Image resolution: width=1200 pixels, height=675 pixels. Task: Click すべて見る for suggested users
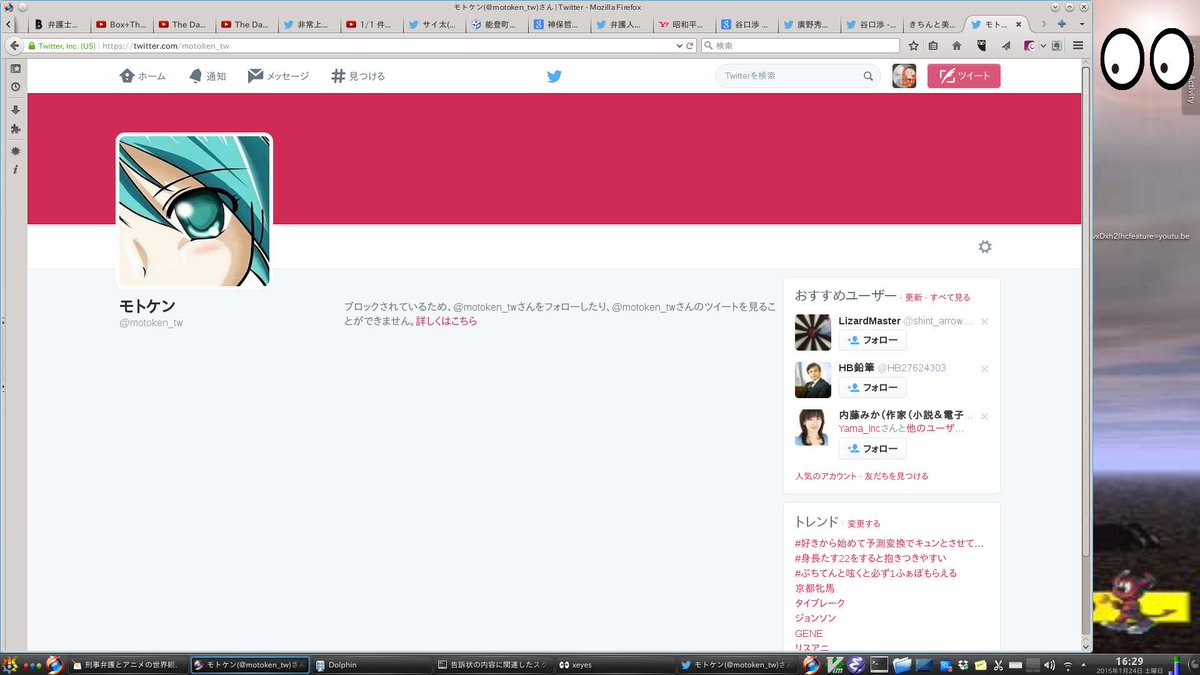pyautogui.click(x=950, y=297)
